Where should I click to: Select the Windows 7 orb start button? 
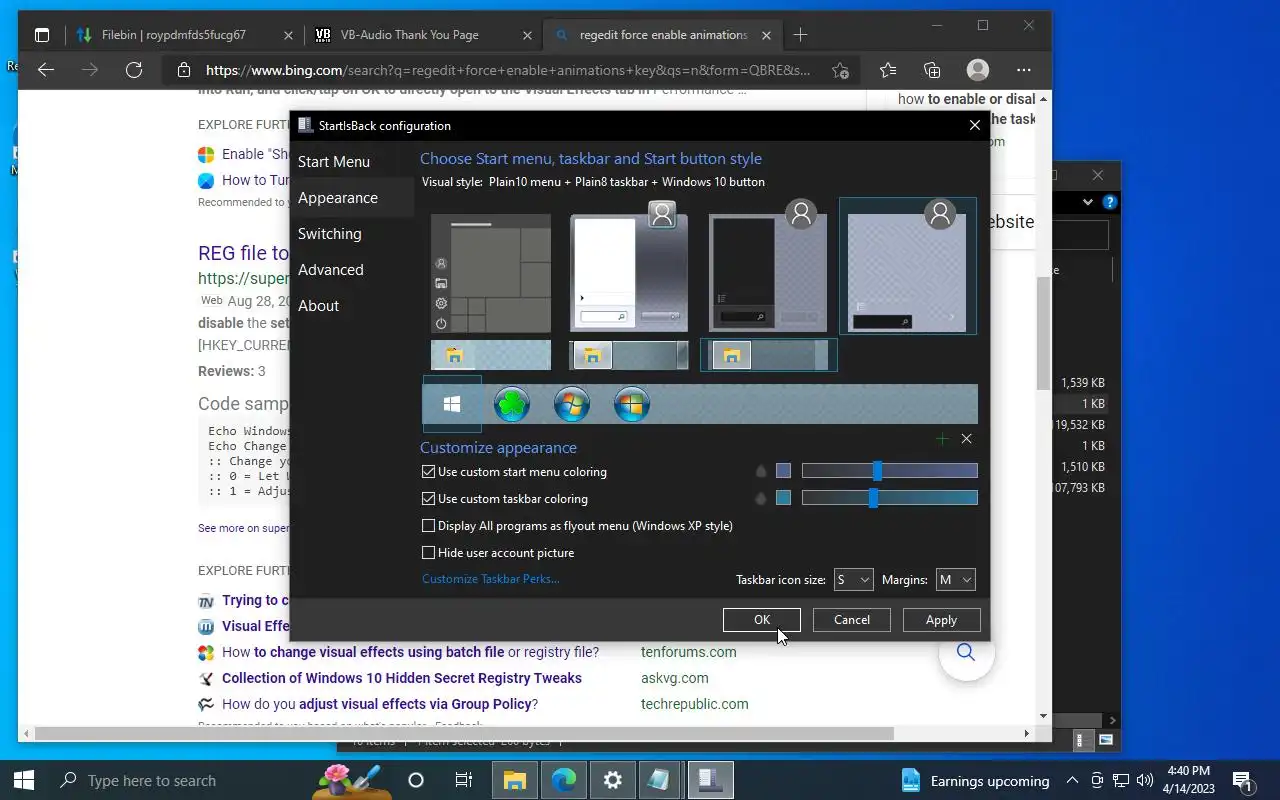[572, 404]
